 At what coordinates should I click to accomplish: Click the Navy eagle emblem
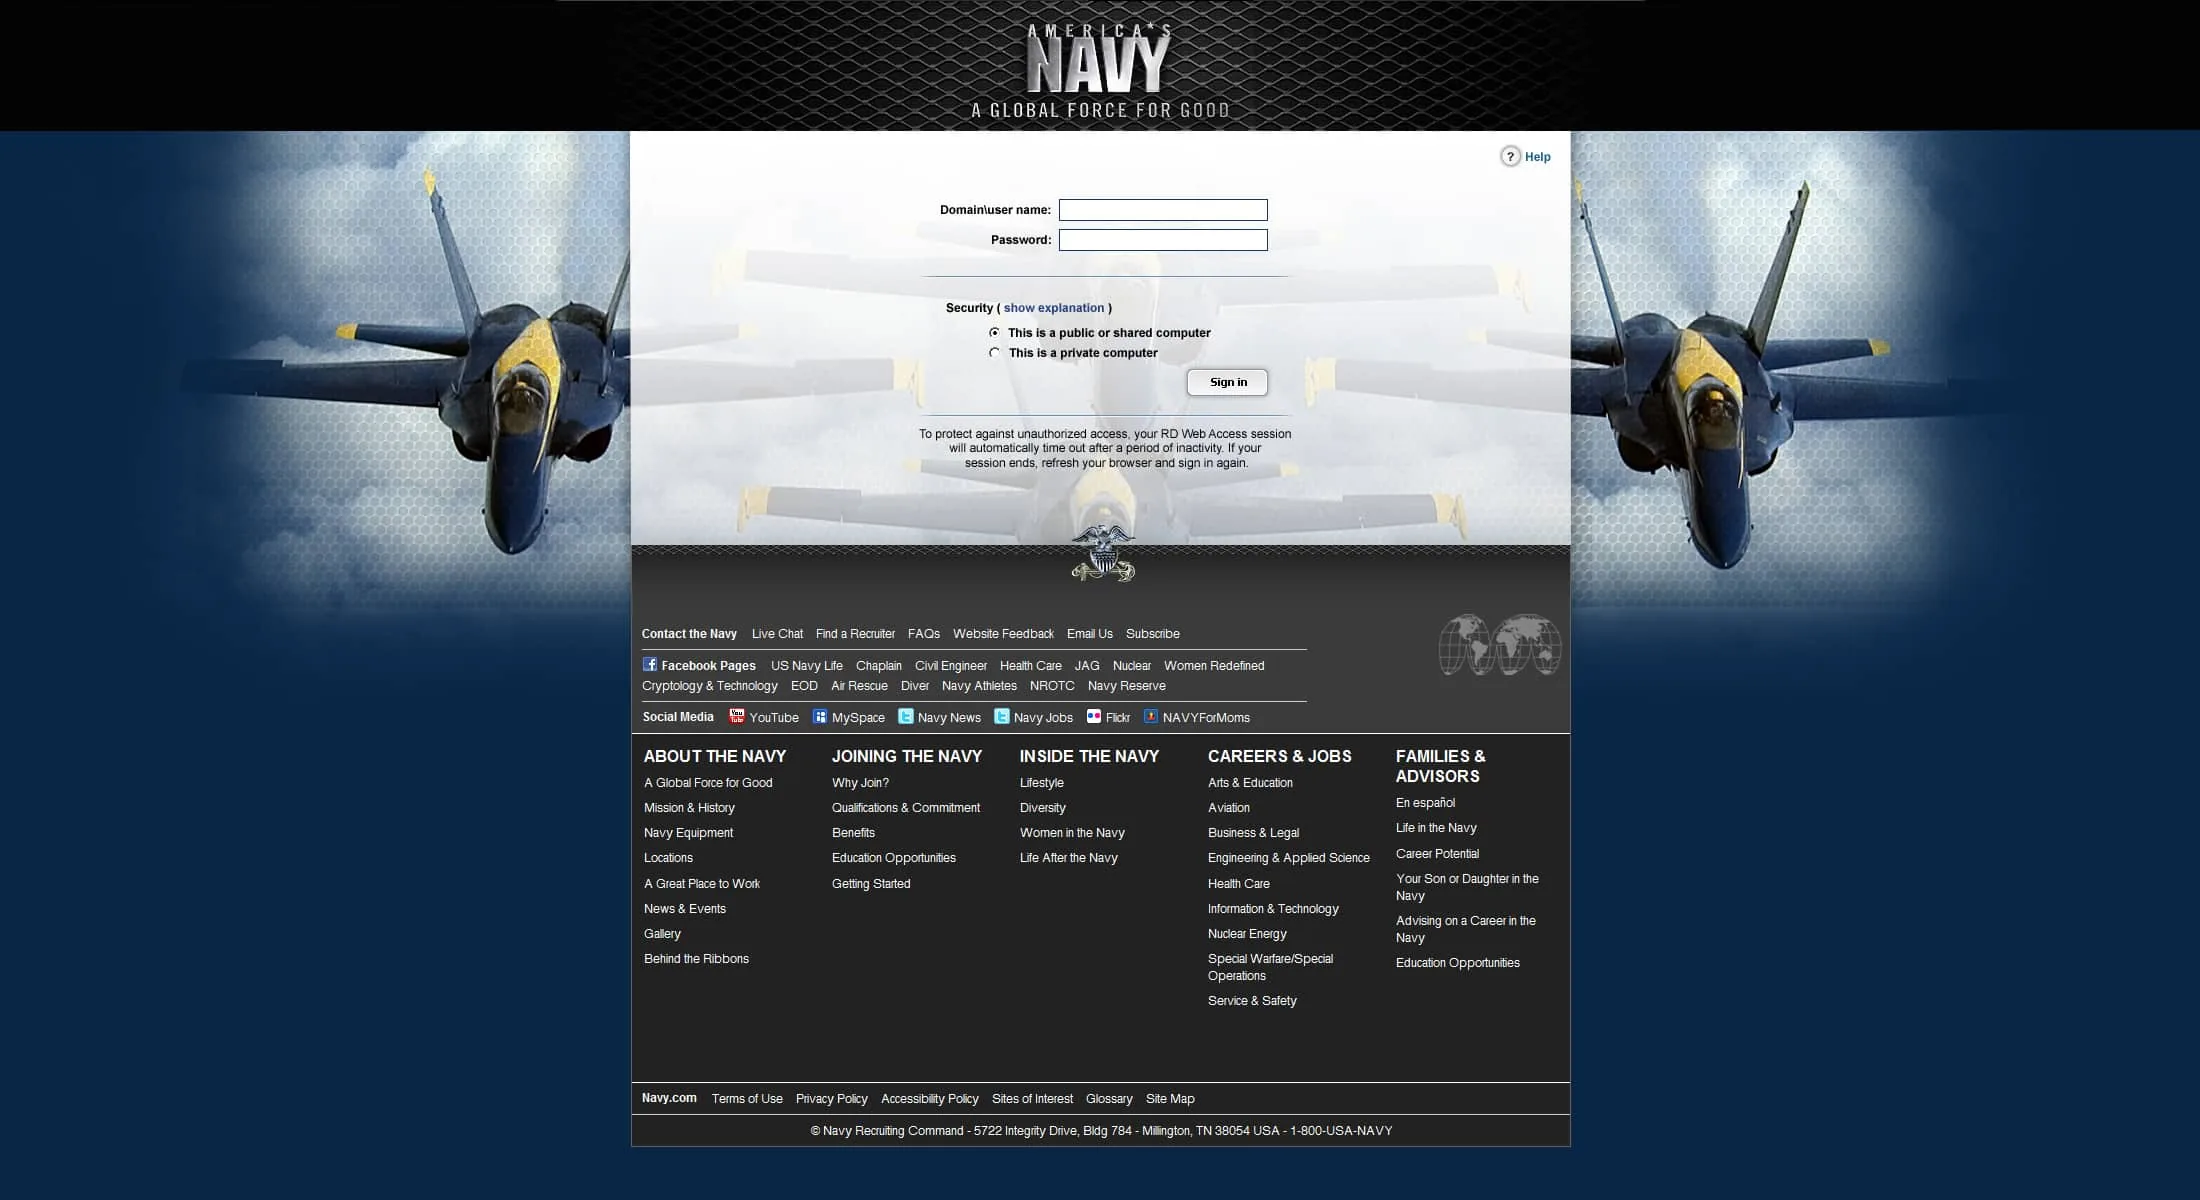tap(1103, 553)
